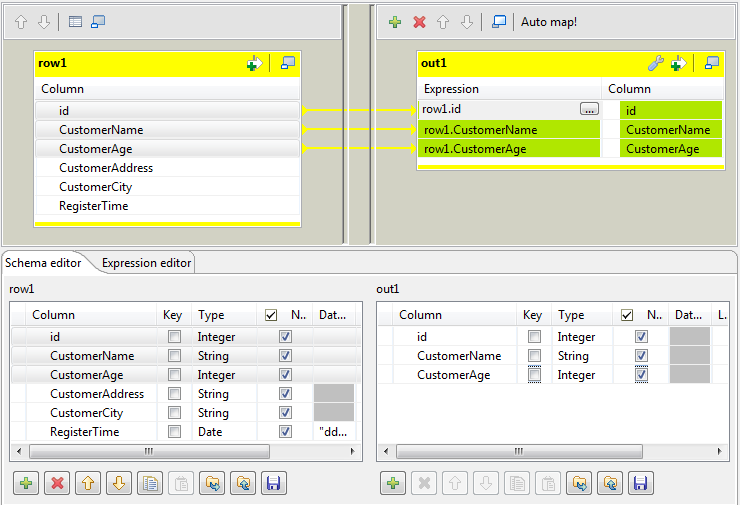The width and height of the screenshot is (740, 505).
Task: Open out1 settings with the wrench icon
Action: click(656, 63)
